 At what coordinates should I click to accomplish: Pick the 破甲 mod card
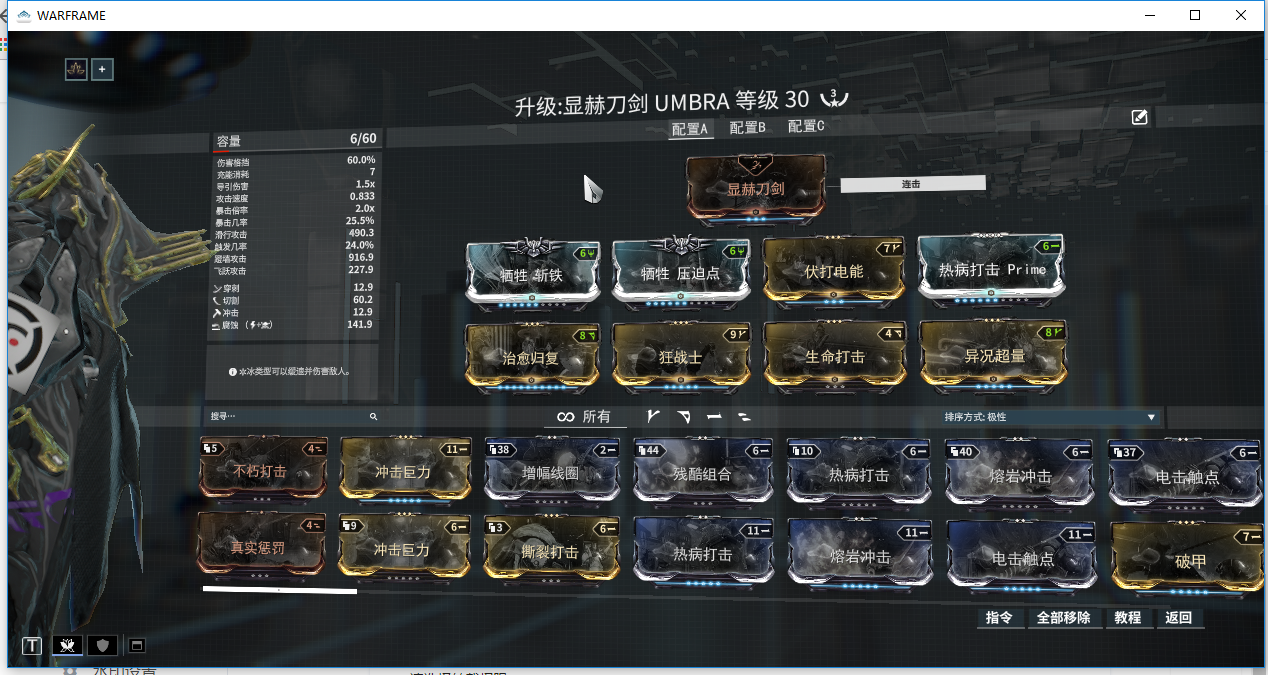coord(1187,558)
